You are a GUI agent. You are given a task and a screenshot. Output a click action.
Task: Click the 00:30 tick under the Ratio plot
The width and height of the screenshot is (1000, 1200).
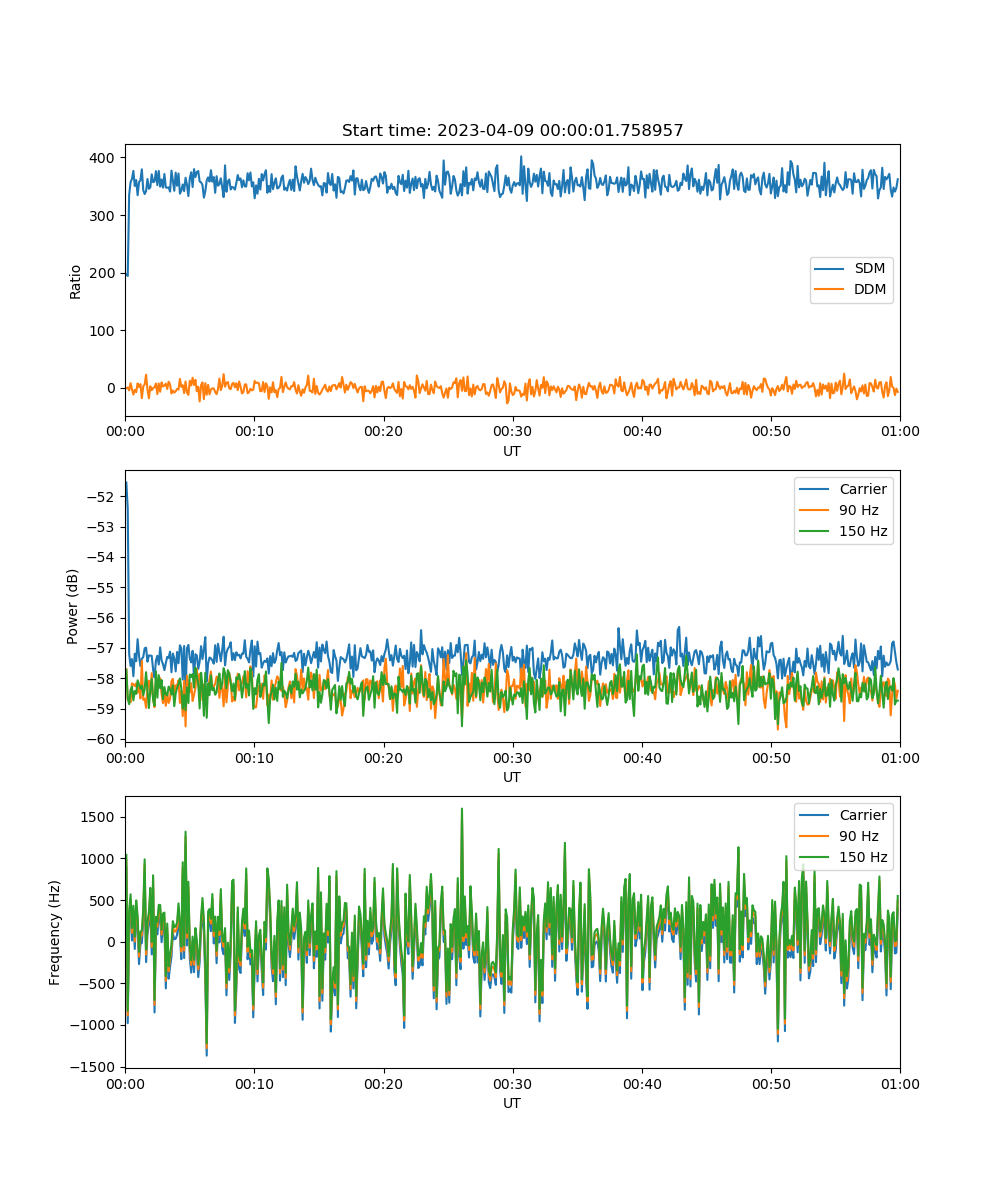pos(512,431)
